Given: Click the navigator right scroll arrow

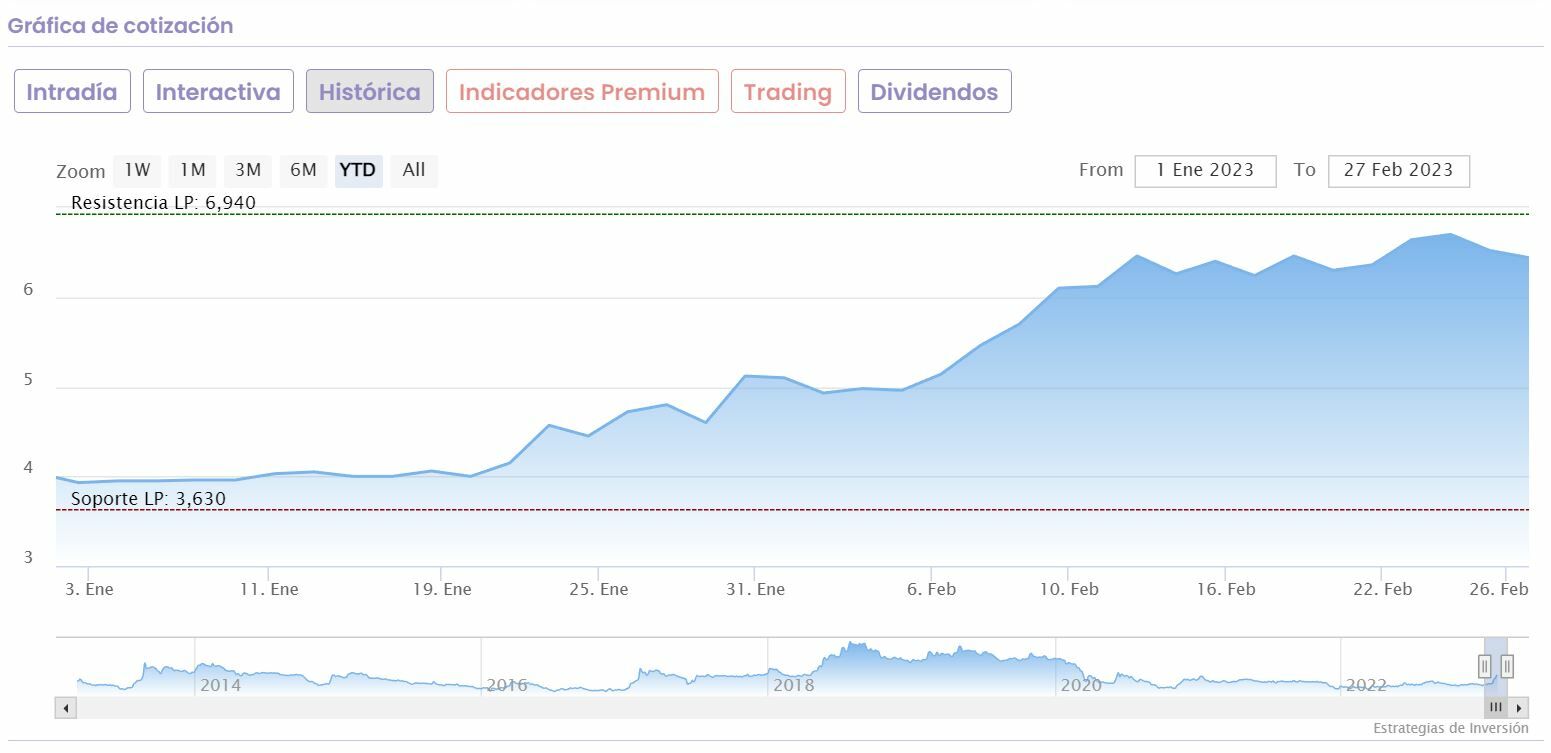Looking at the screenshot, I should click(1519, 708).
